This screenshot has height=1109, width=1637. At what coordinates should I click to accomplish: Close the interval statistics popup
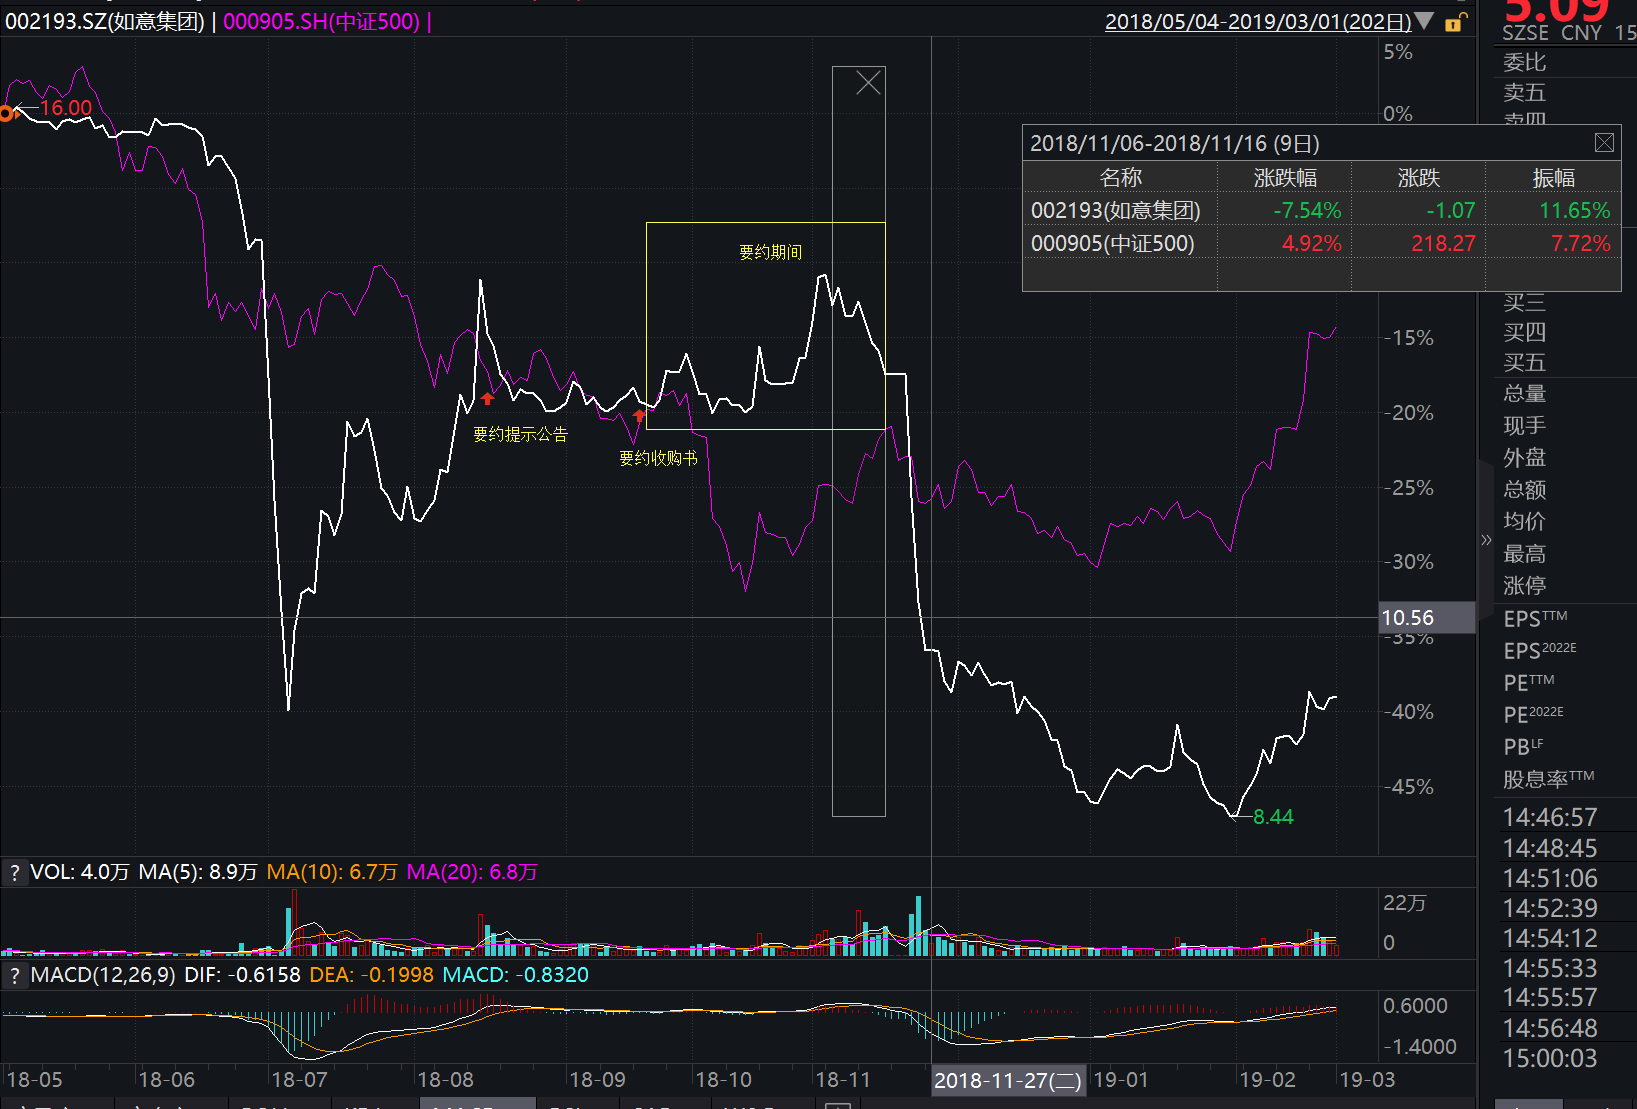[x=1604, y=143]
